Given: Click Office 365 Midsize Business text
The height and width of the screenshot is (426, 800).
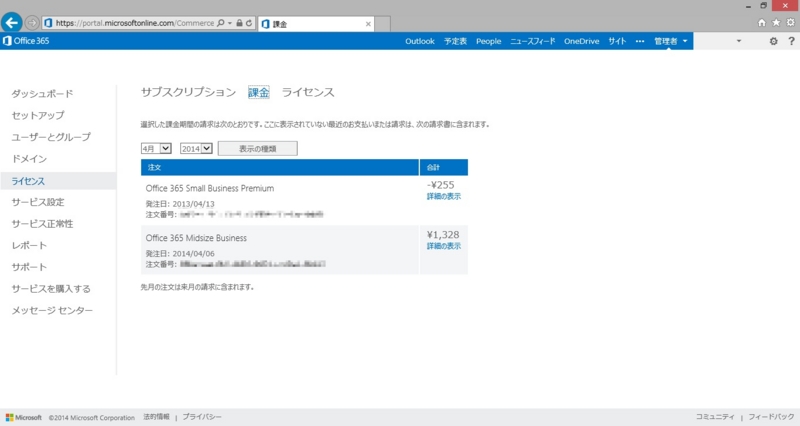Looking at the screenshot, I should (196, 238).
